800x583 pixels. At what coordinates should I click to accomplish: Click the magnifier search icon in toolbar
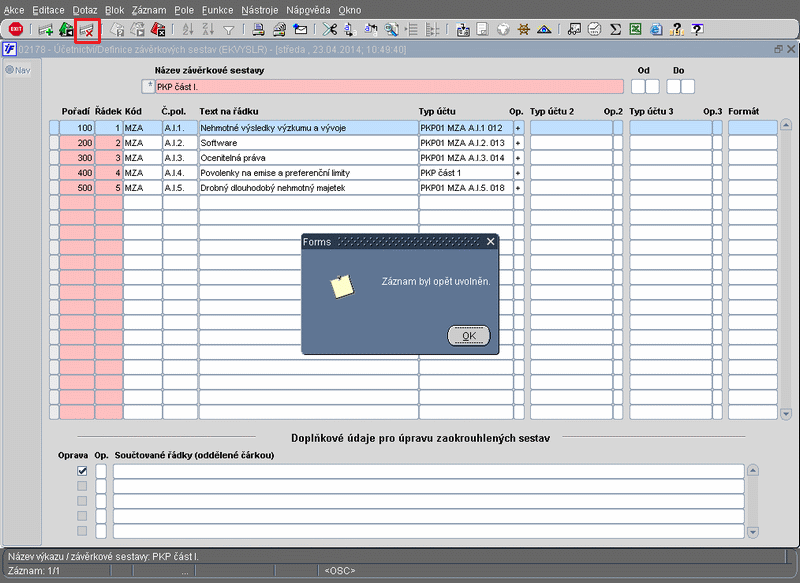pos(391,30)
